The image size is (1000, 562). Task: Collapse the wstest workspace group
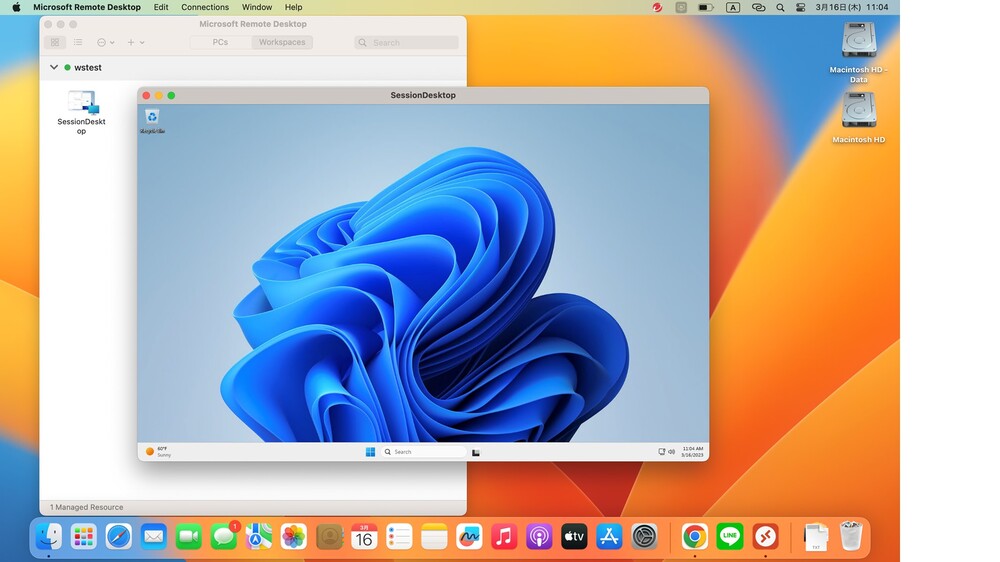pyautogui.click(x=54, y=68)
